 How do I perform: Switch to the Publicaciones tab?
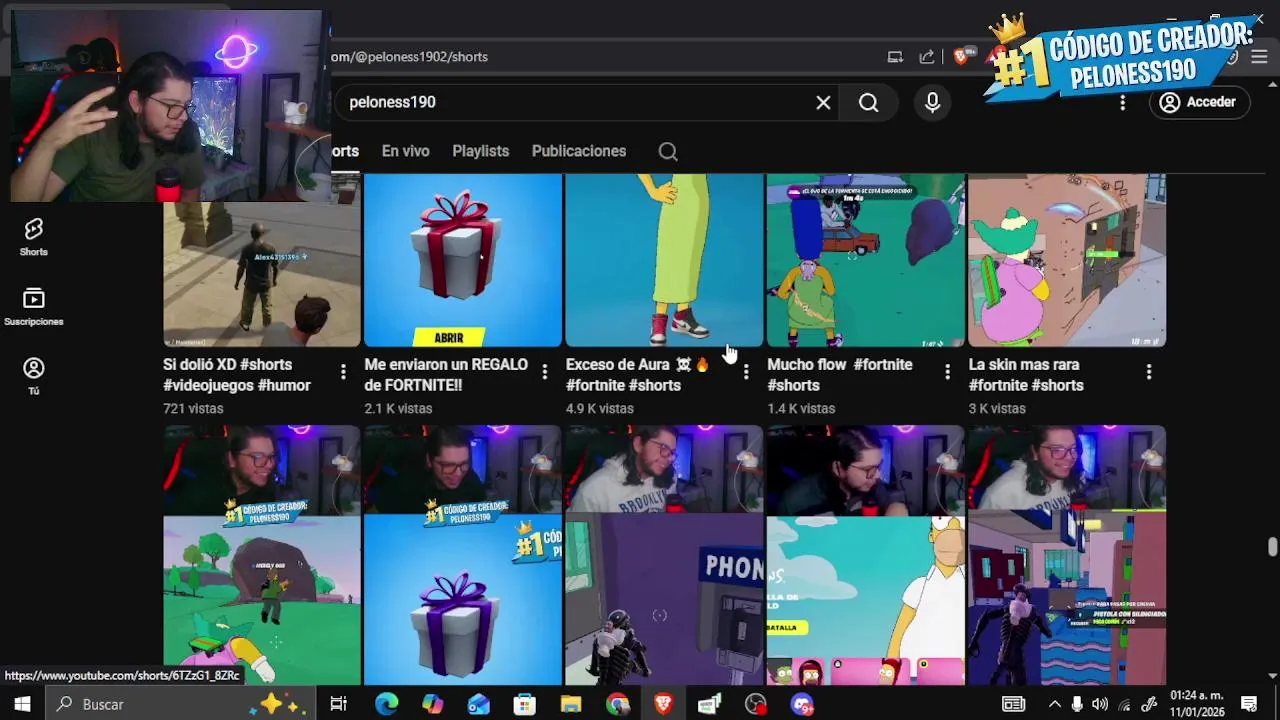coord(579,151)
